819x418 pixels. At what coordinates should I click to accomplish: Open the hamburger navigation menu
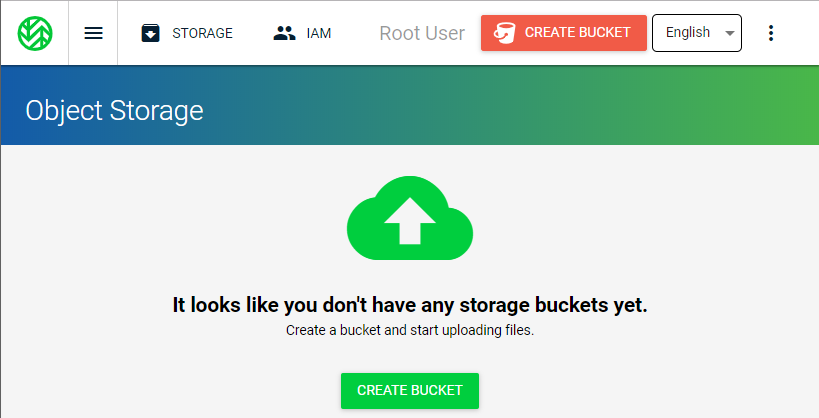click(x=93, y=33)
